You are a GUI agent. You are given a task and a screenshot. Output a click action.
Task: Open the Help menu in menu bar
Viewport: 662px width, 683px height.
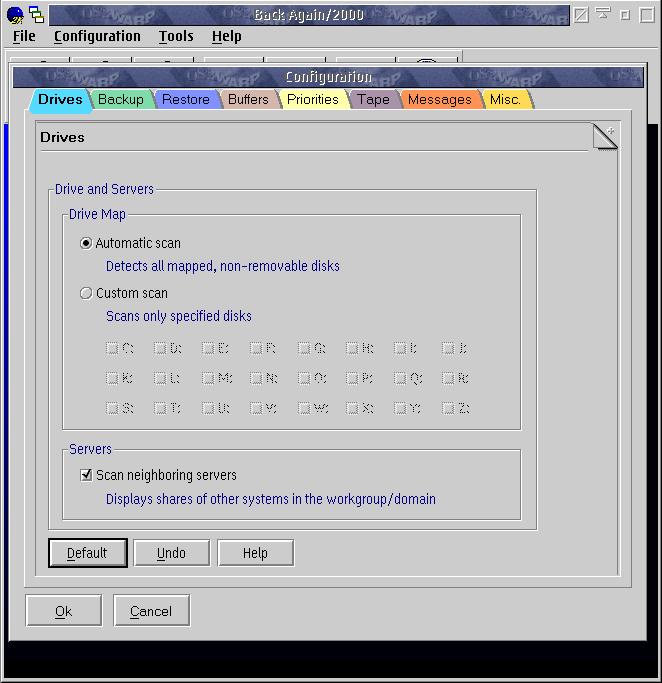(x=226, y=36)
